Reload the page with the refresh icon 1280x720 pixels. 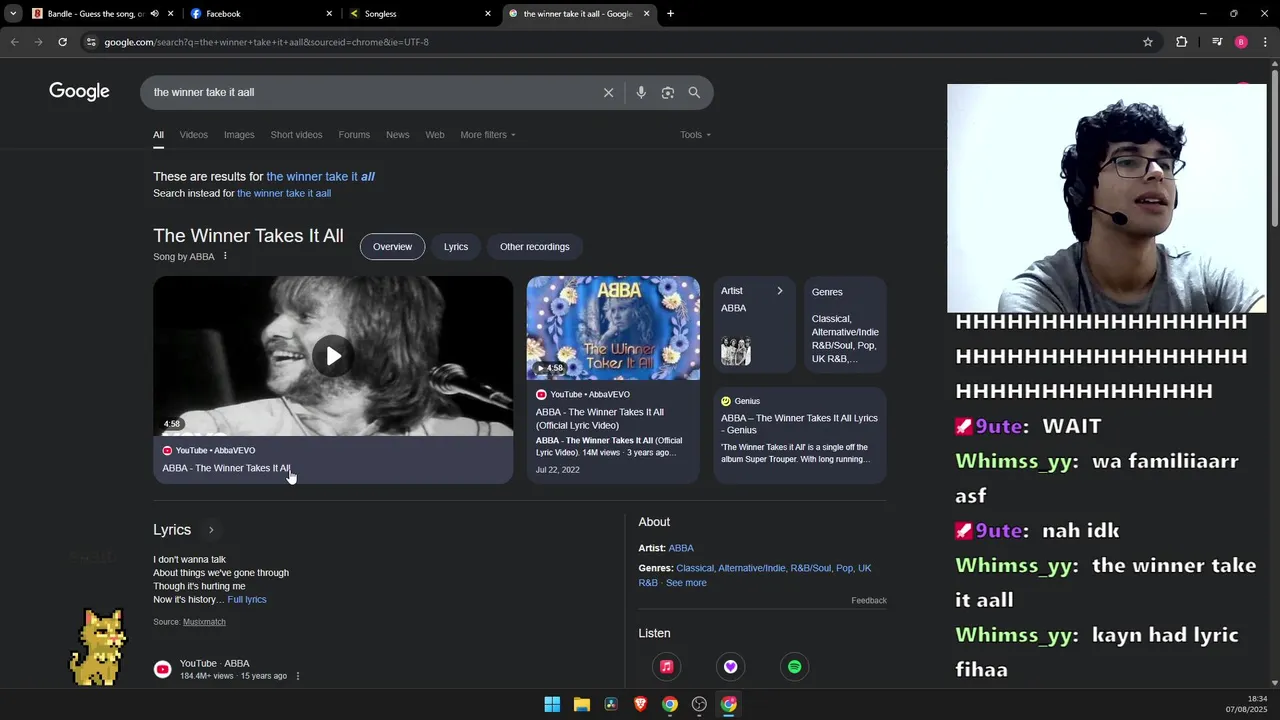62,42
